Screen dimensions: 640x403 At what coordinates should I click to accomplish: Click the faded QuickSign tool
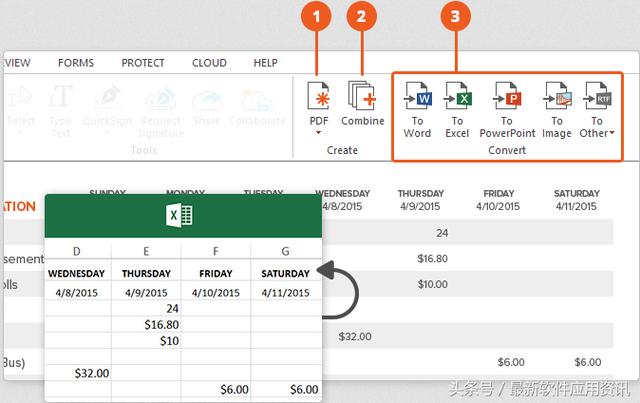pos(107,109)
